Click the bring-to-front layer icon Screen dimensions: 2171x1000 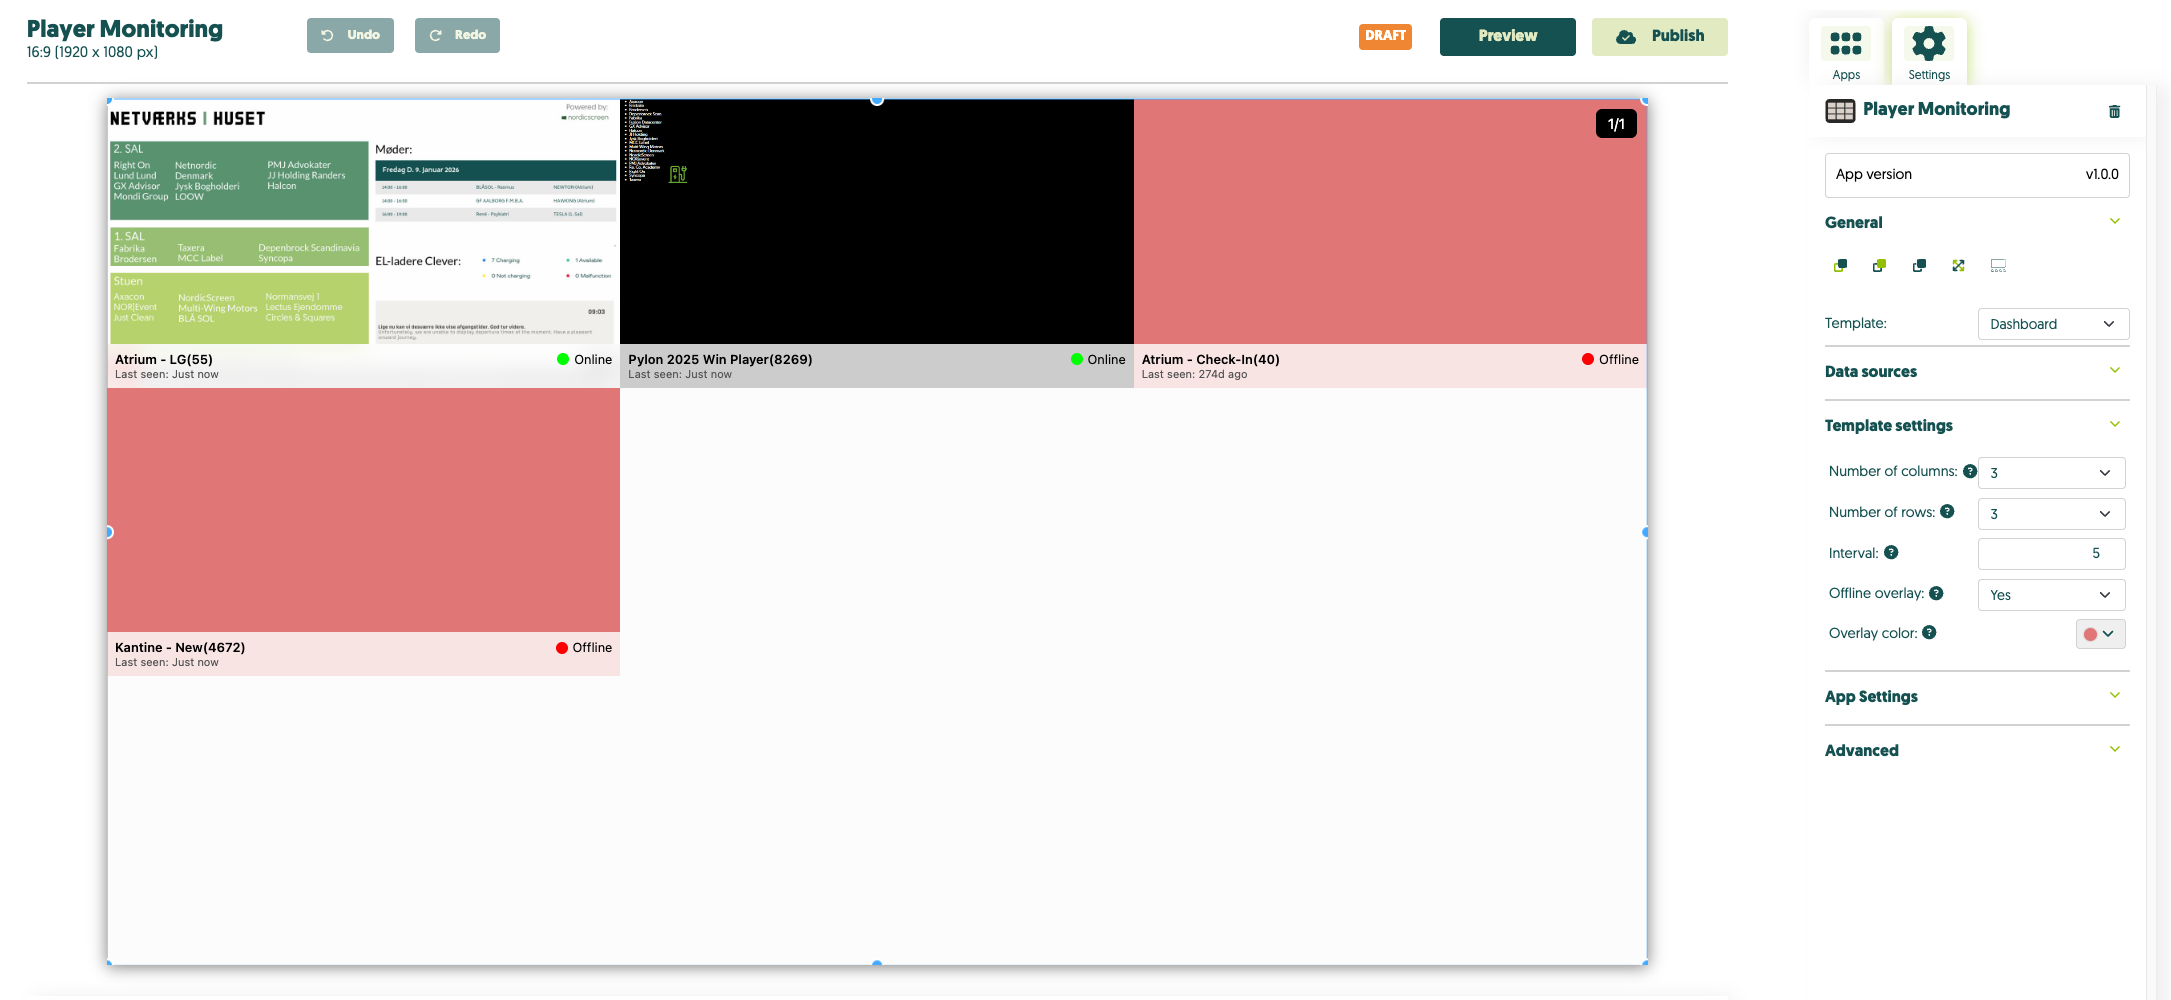coord(1879,266)
